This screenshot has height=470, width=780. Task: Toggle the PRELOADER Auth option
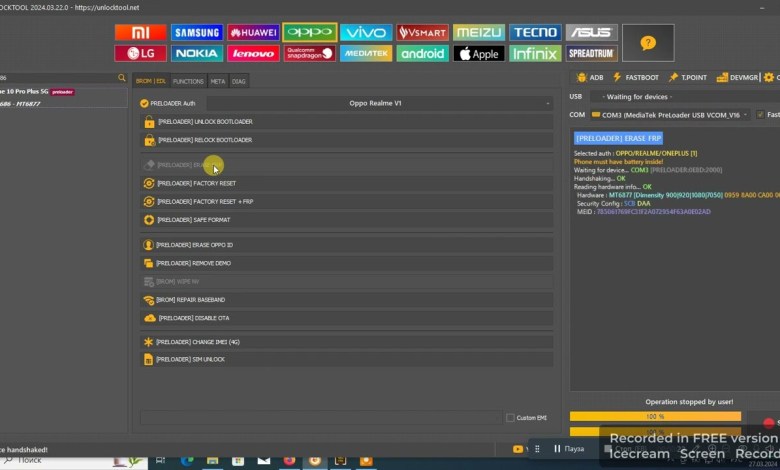click(x=145, y=103)
